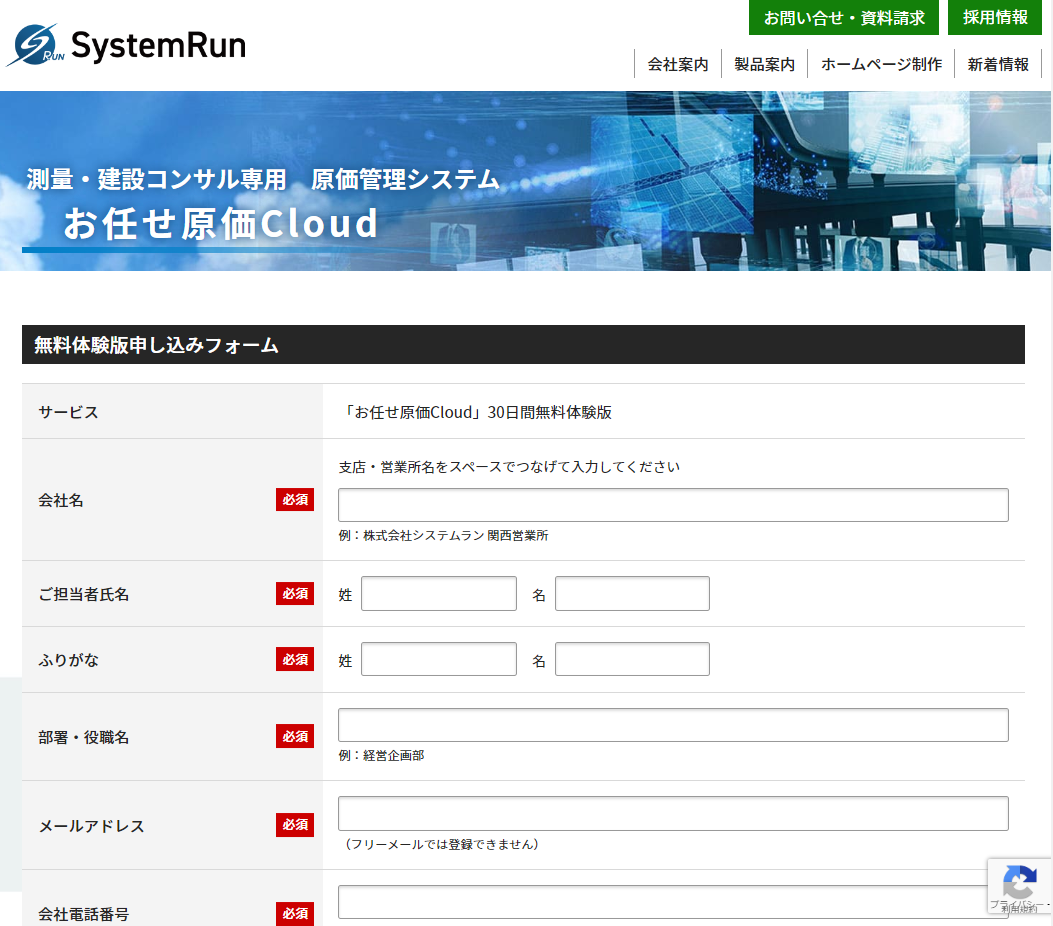
Task: Click the サービス row label
Action: (68, 412)
